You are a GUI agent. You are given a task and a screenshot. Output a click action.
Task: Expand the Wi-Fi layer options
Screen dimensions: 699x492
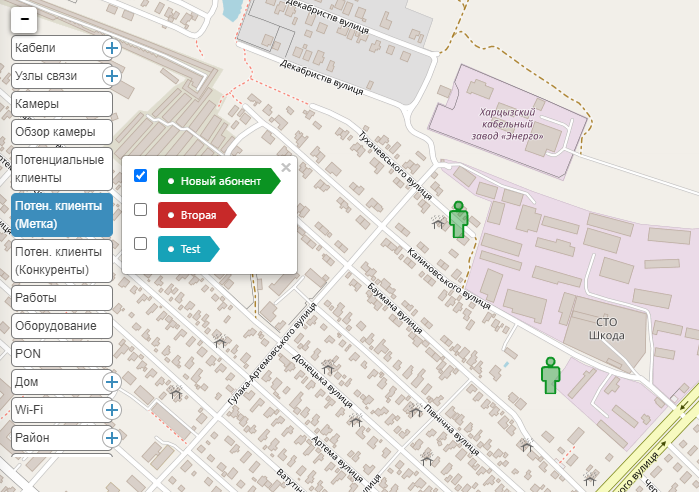tap(111, 410)
